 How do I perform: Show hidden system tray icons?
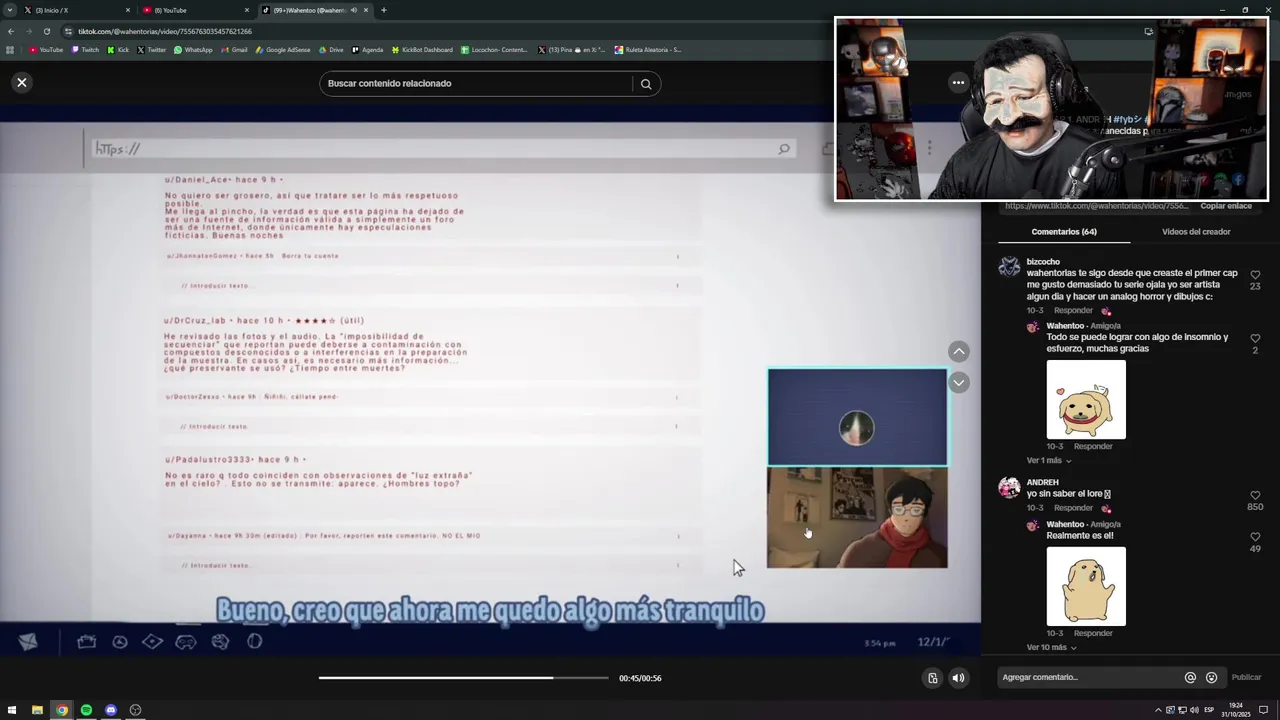(x=1158, y=710)
